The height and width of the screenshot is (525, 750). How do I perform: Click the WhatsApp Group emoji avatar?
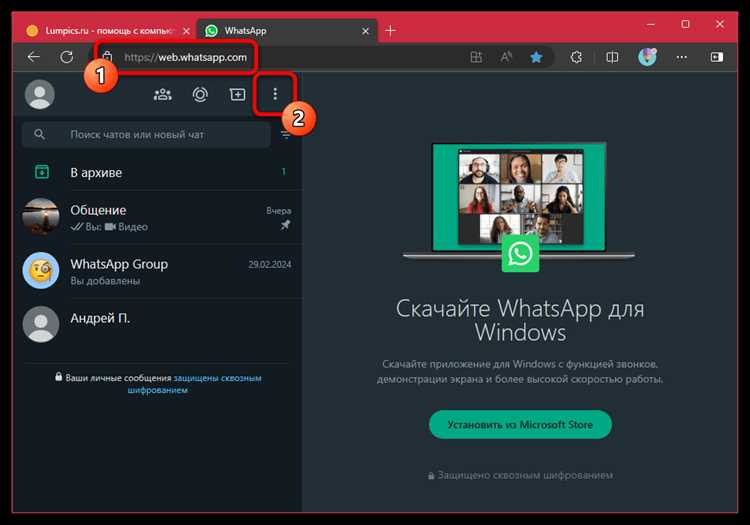coord(41,271)
